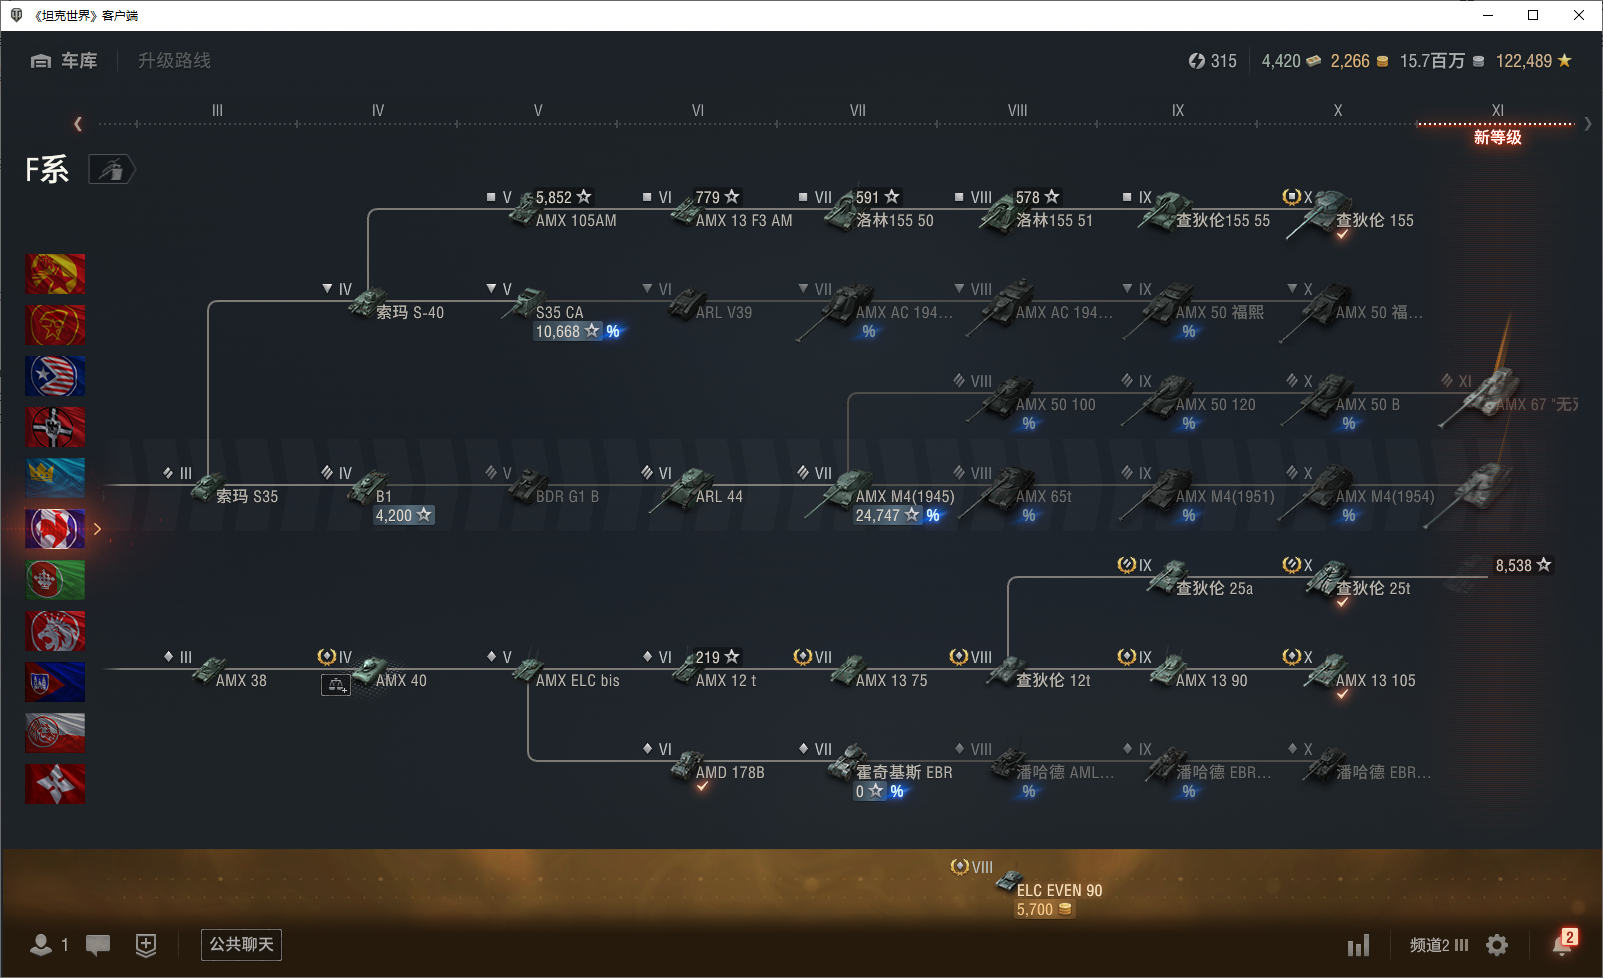Jump to the 新等级 tier XI marker

point(1497,137)
